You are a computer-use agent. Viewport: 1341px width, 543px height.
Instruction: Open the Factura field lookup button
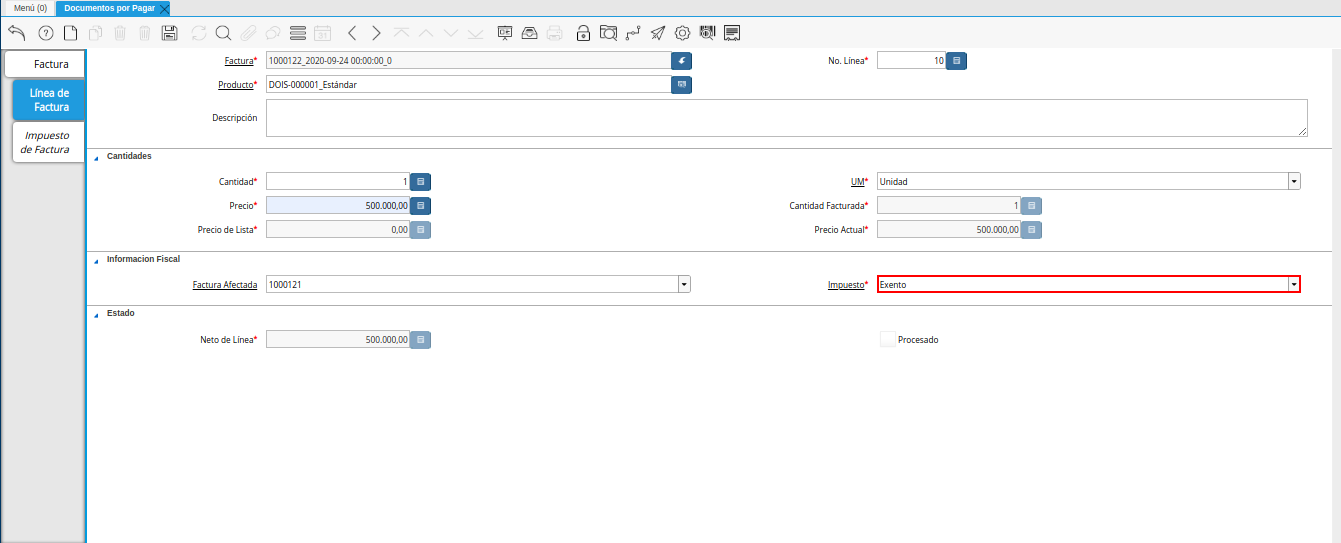click(x=682, y=60)
